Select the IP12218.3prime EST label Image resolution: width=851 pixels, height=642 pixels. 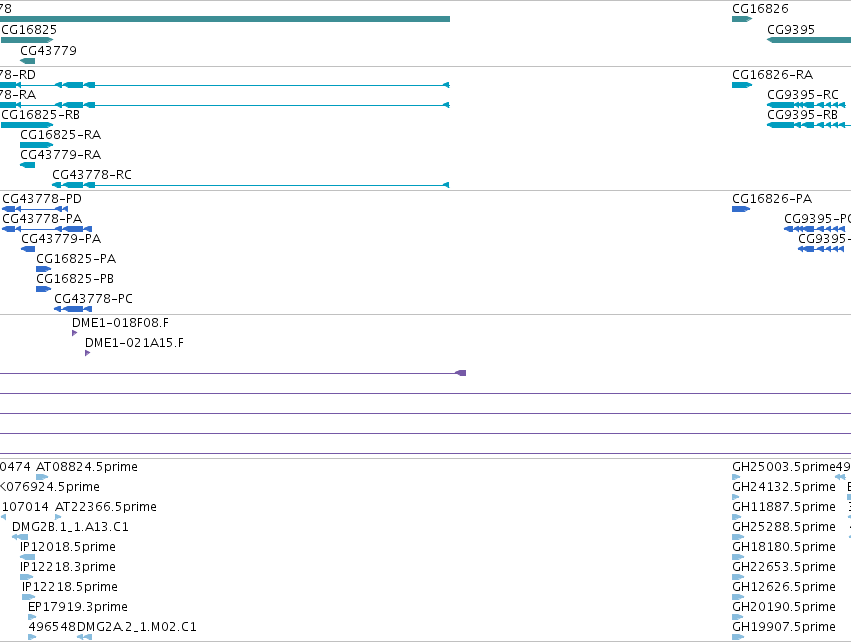pos(68,567)
